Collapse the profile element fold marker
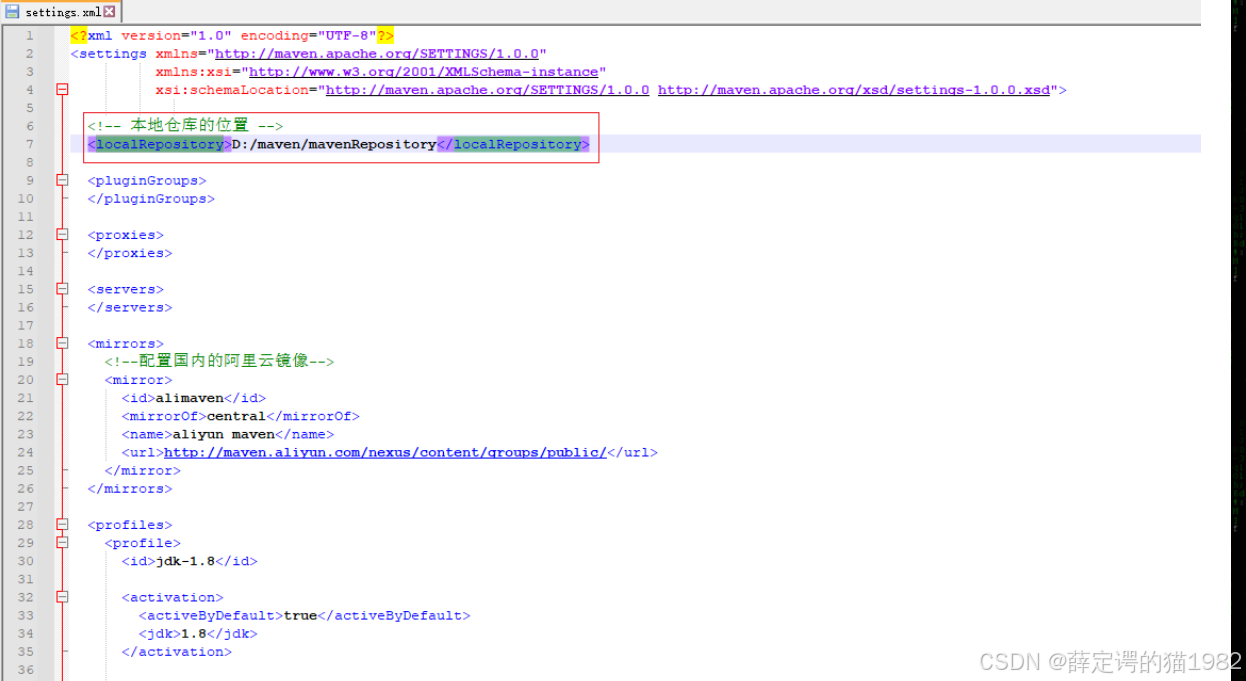 [x=62, y=543]
